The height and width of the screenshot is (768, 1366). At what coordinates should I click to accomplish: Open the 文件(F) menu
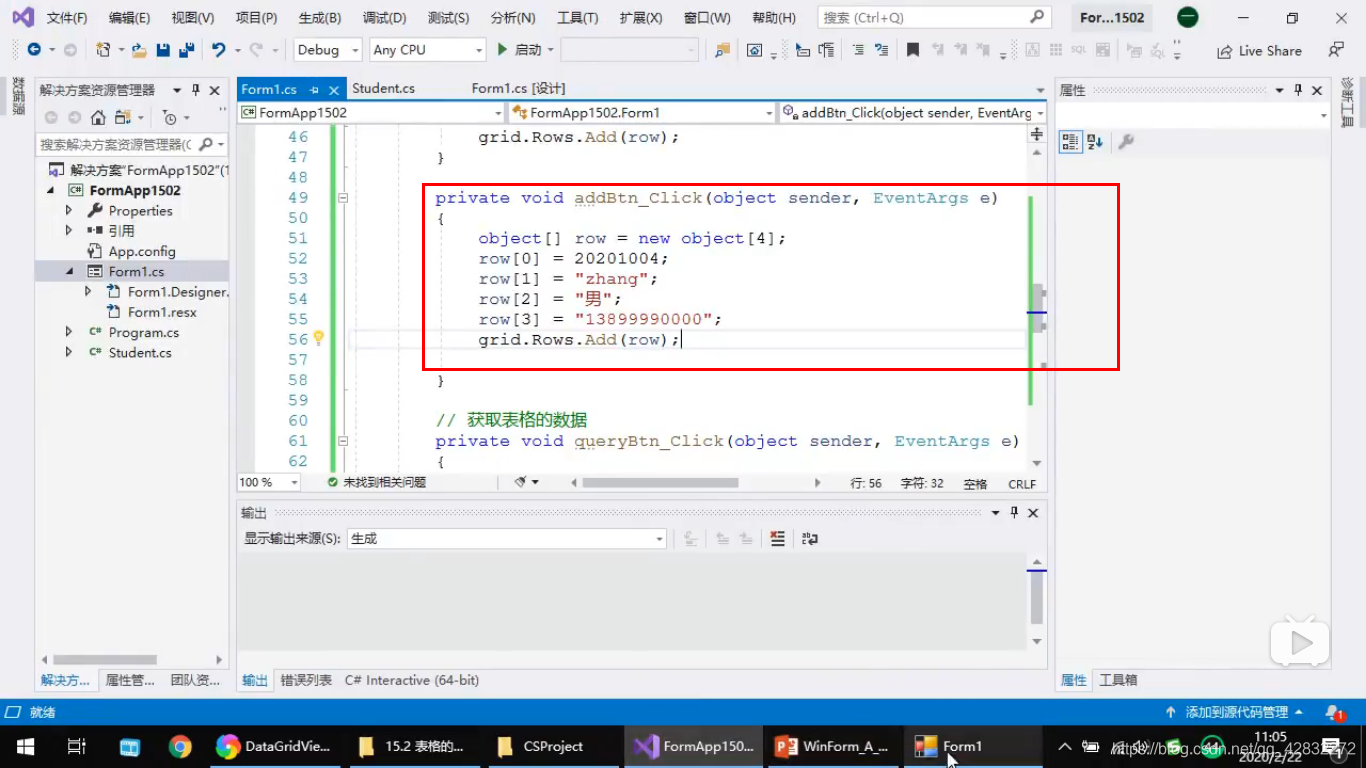coord(67,18)
